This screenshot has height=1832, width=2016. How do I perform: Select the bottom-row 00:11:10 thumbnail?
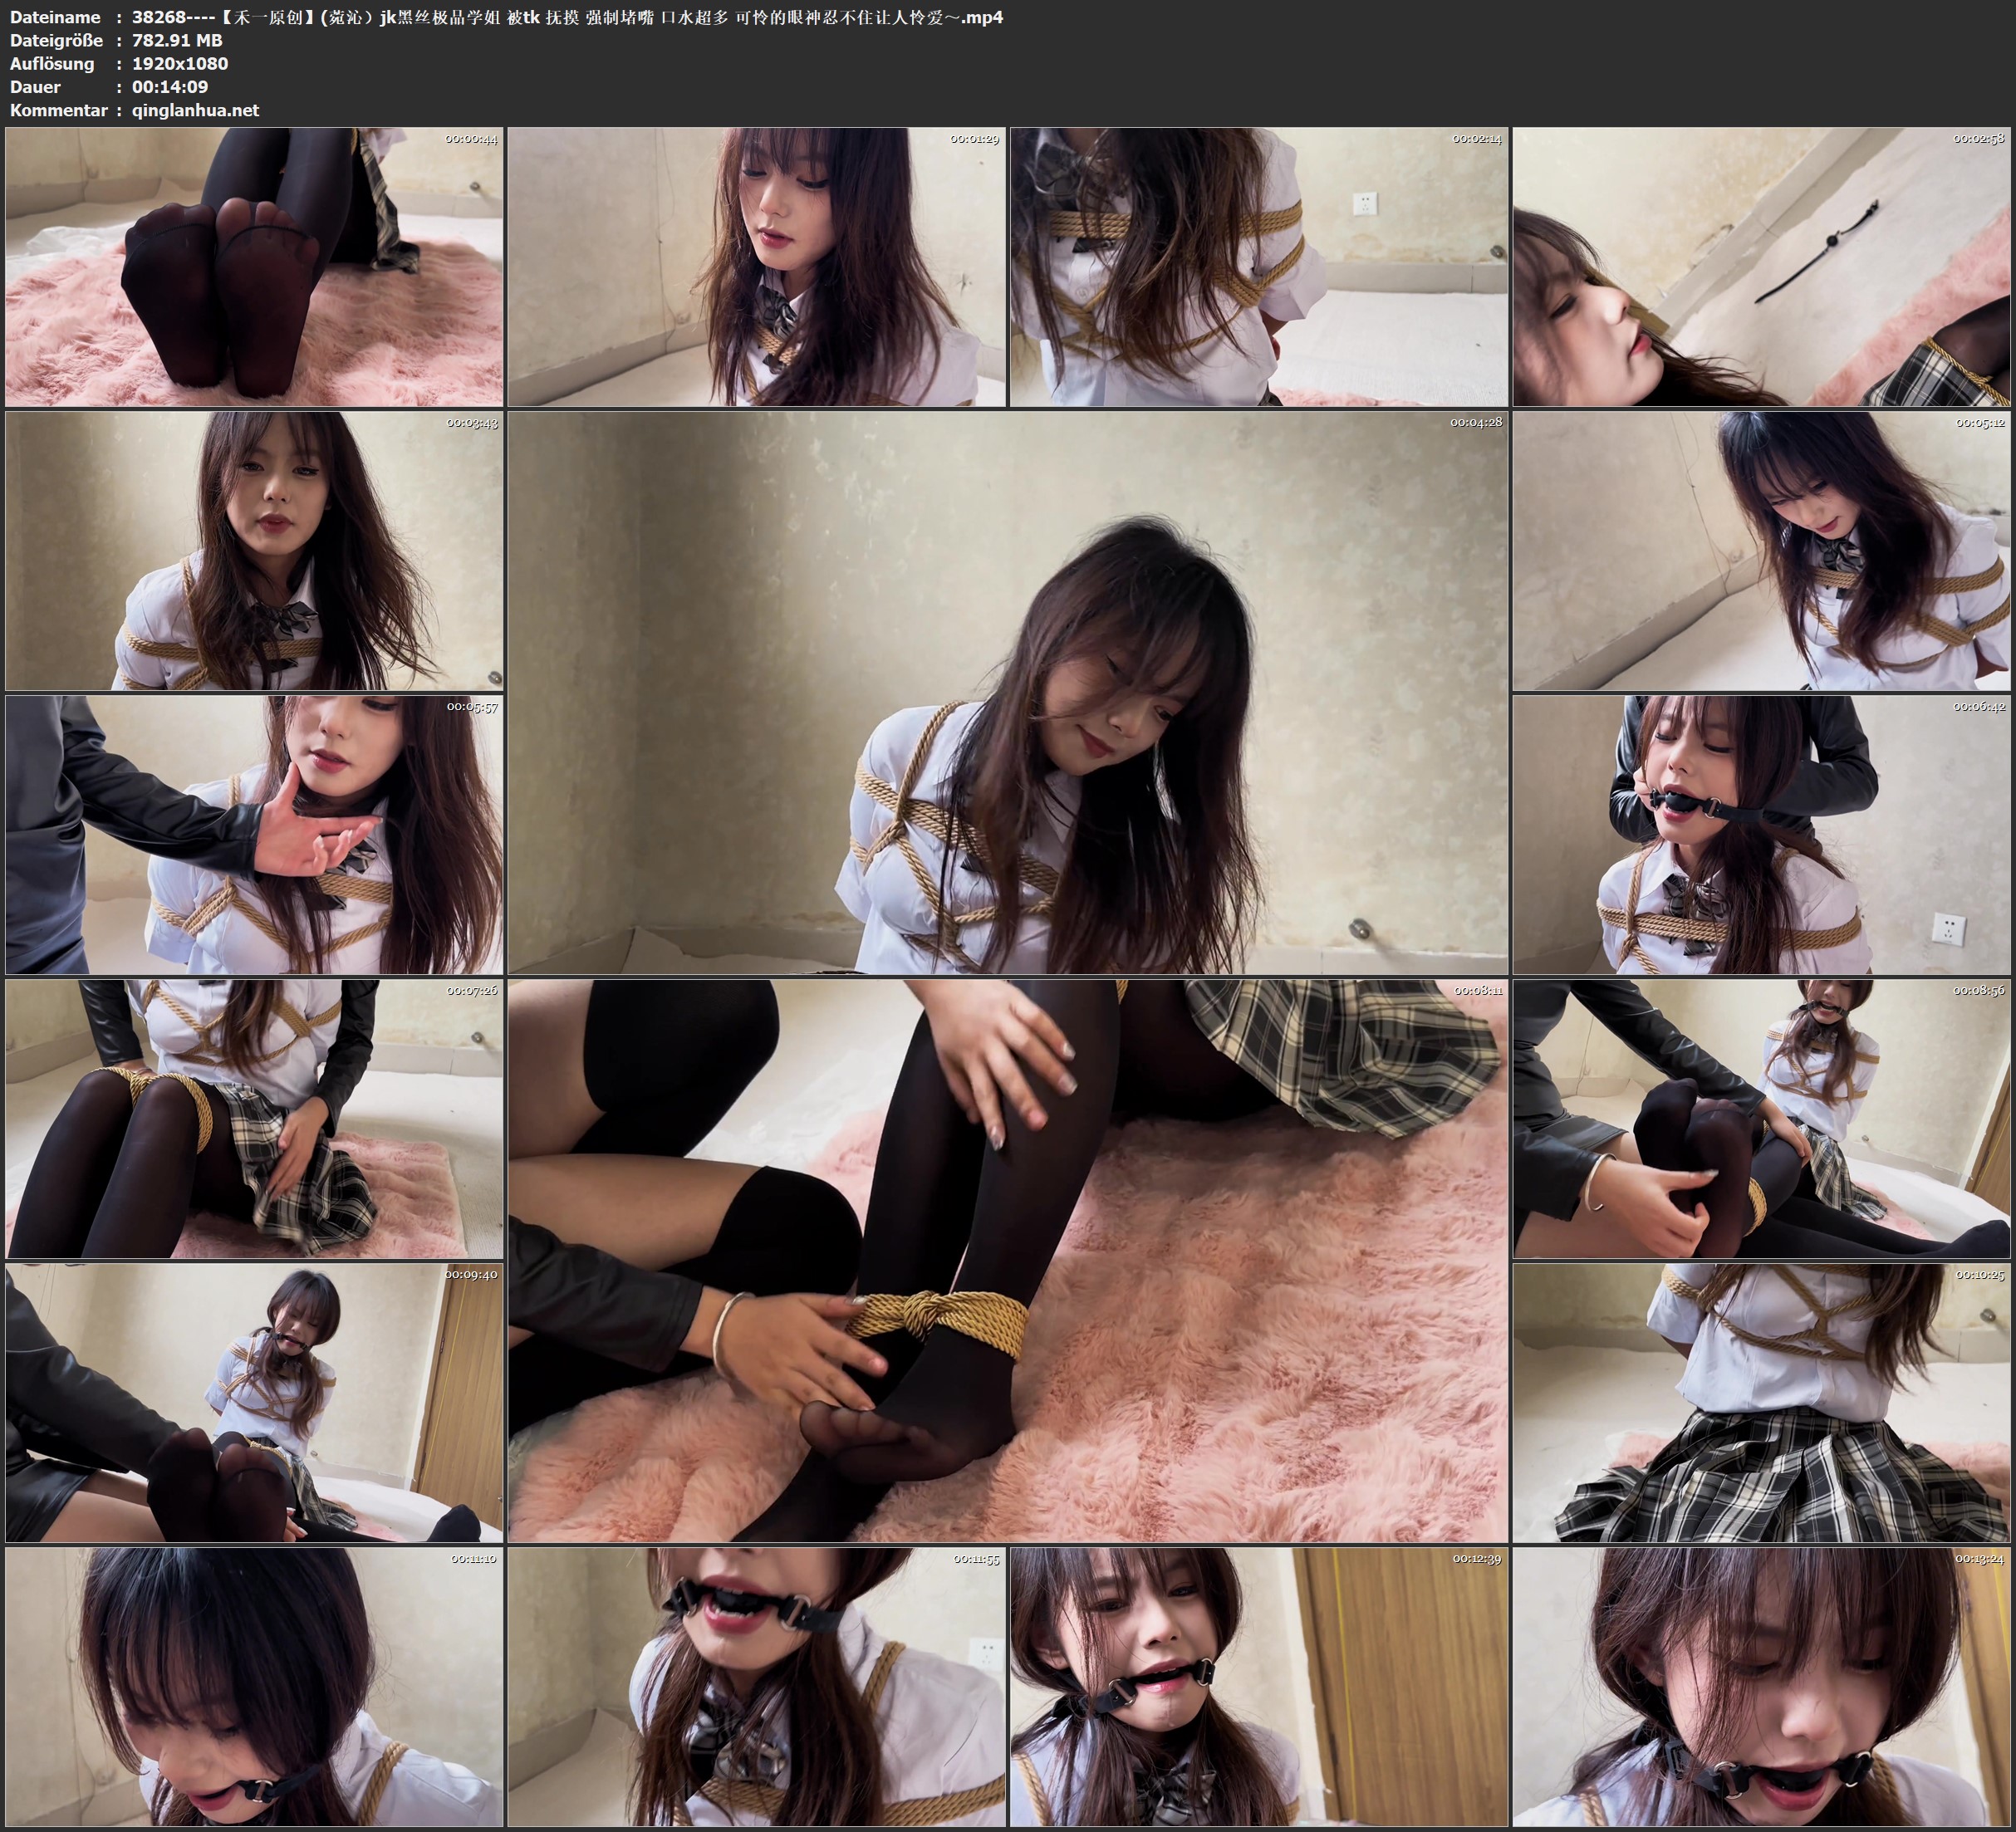[254, 1686]
